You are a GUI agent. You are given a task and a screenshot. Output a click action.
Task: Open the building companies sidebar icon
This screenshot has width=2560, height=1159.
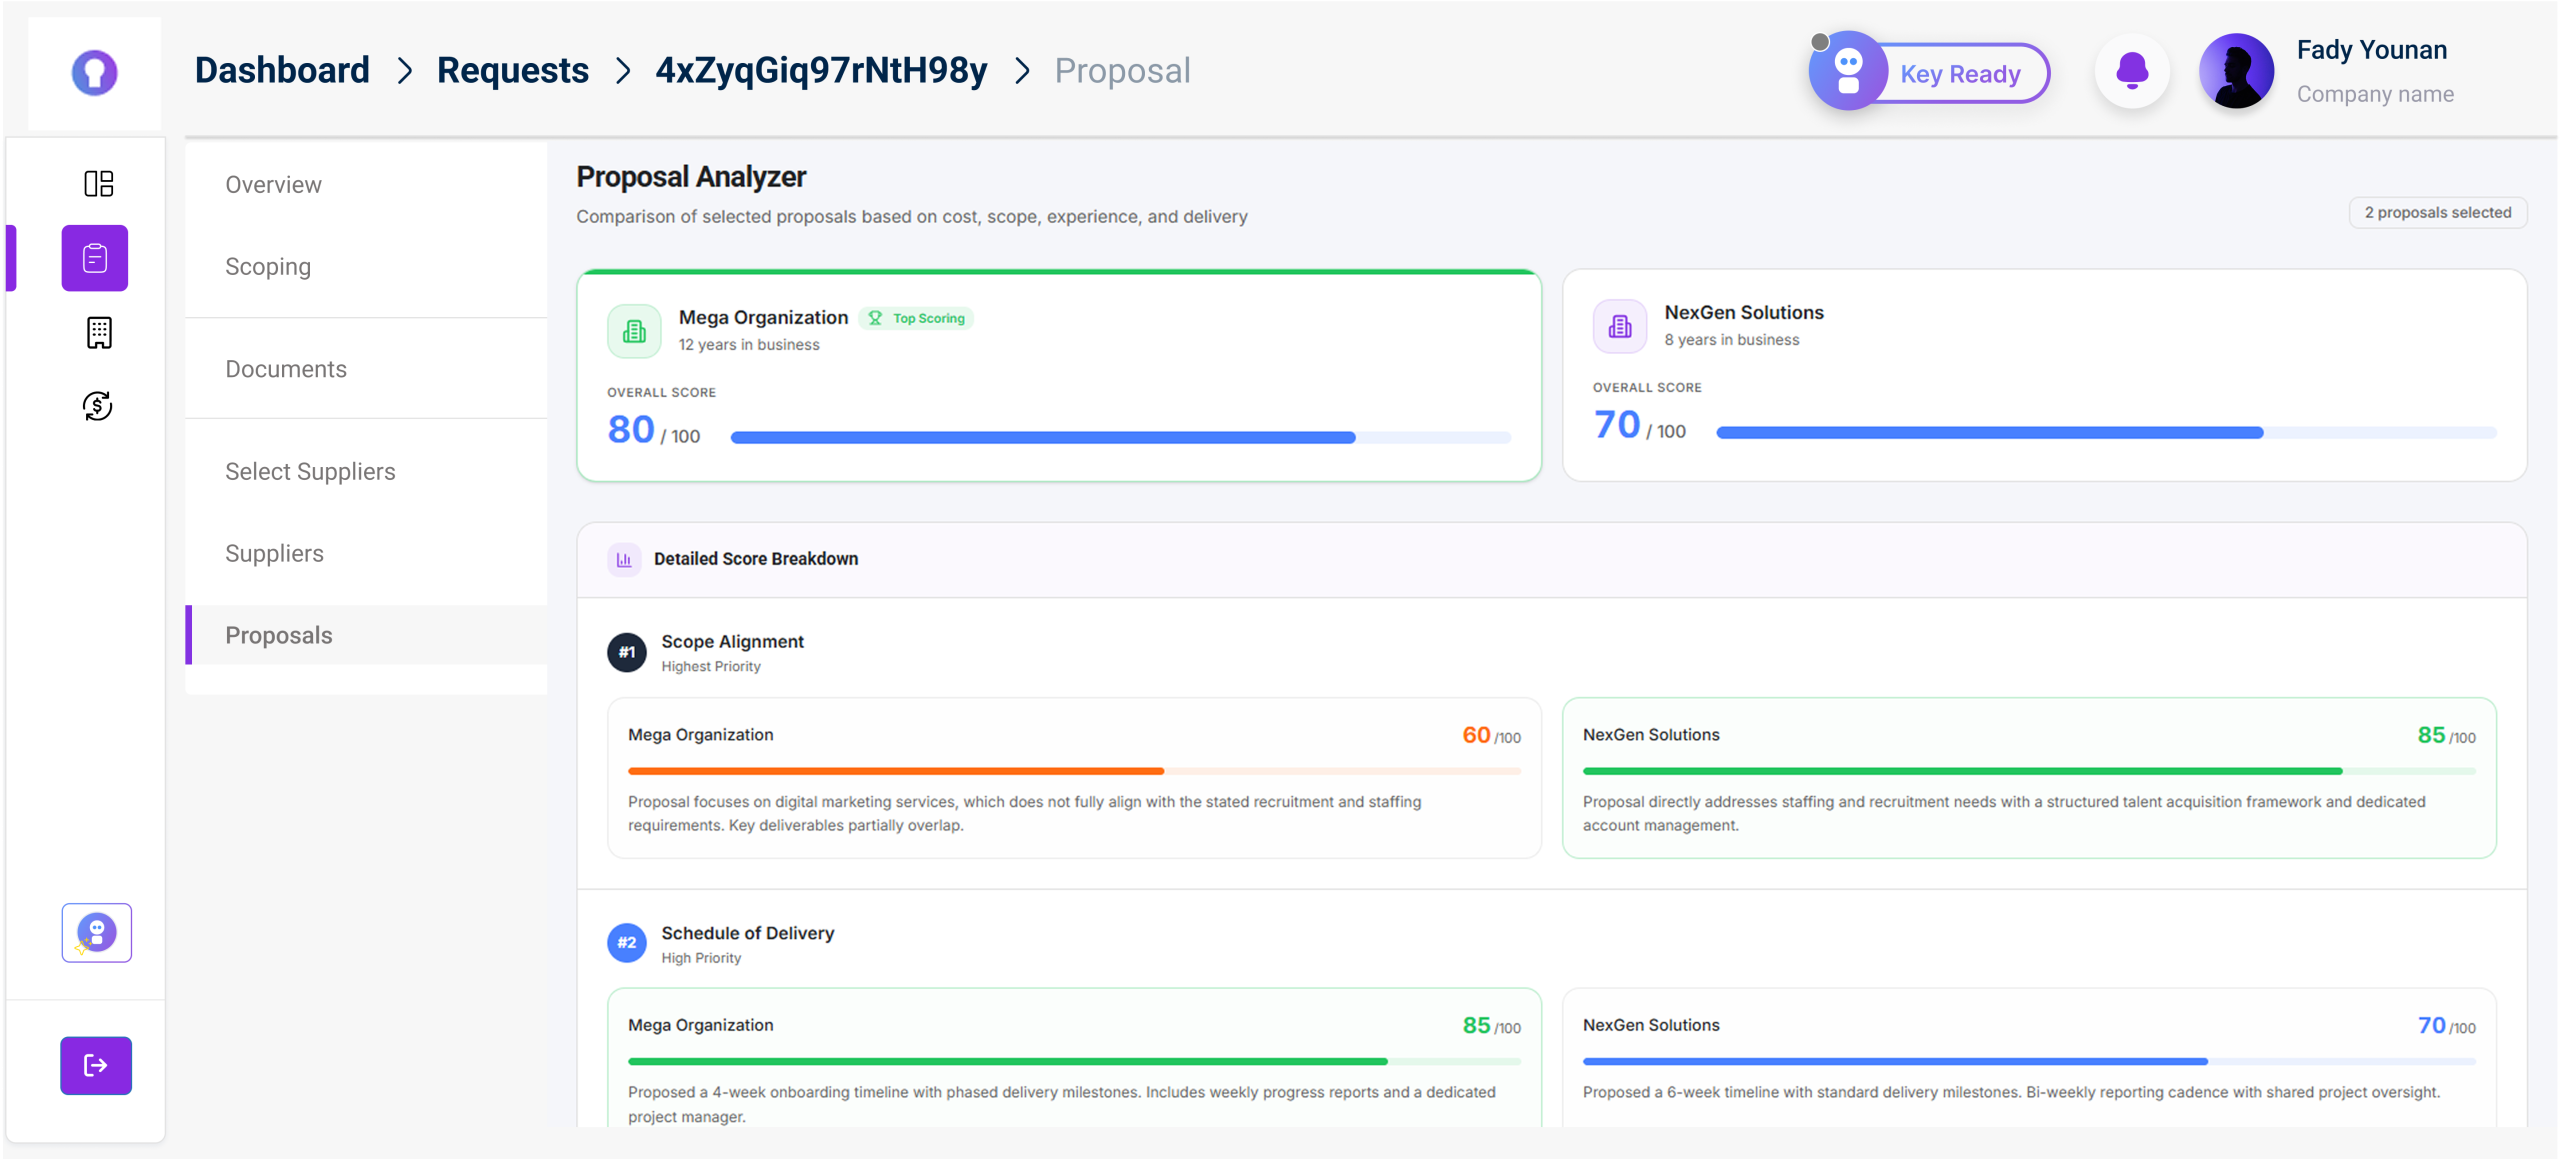(x=98, y=332)
